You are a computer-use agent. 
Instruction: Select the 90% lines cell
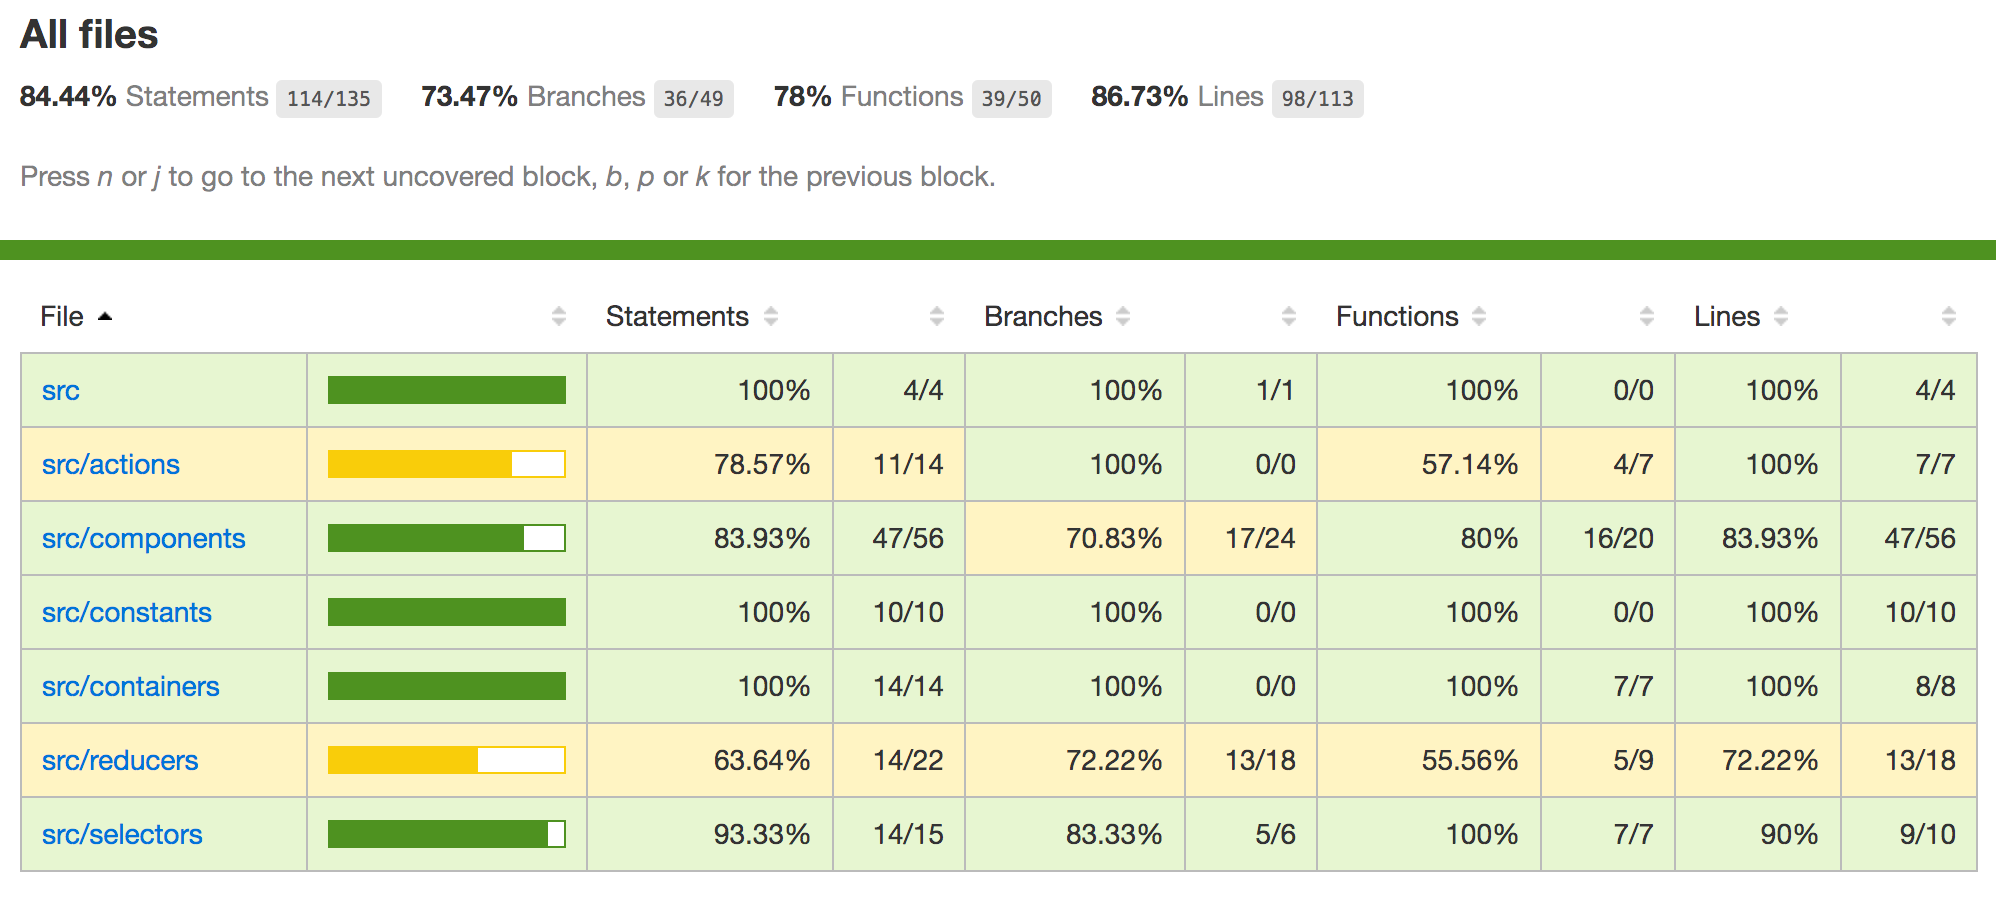tap(1758, 834)
